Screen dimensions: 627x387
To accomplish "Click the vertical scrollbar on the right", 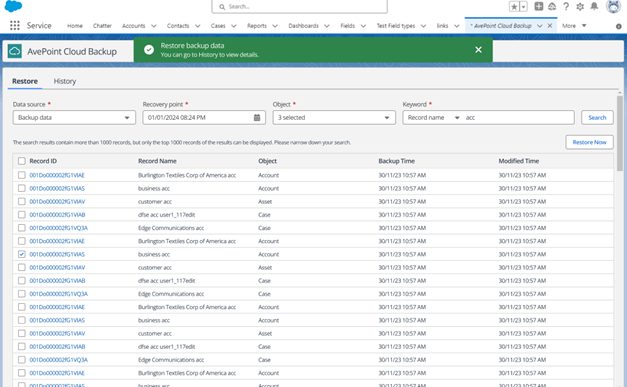I will tap(619, 133).
